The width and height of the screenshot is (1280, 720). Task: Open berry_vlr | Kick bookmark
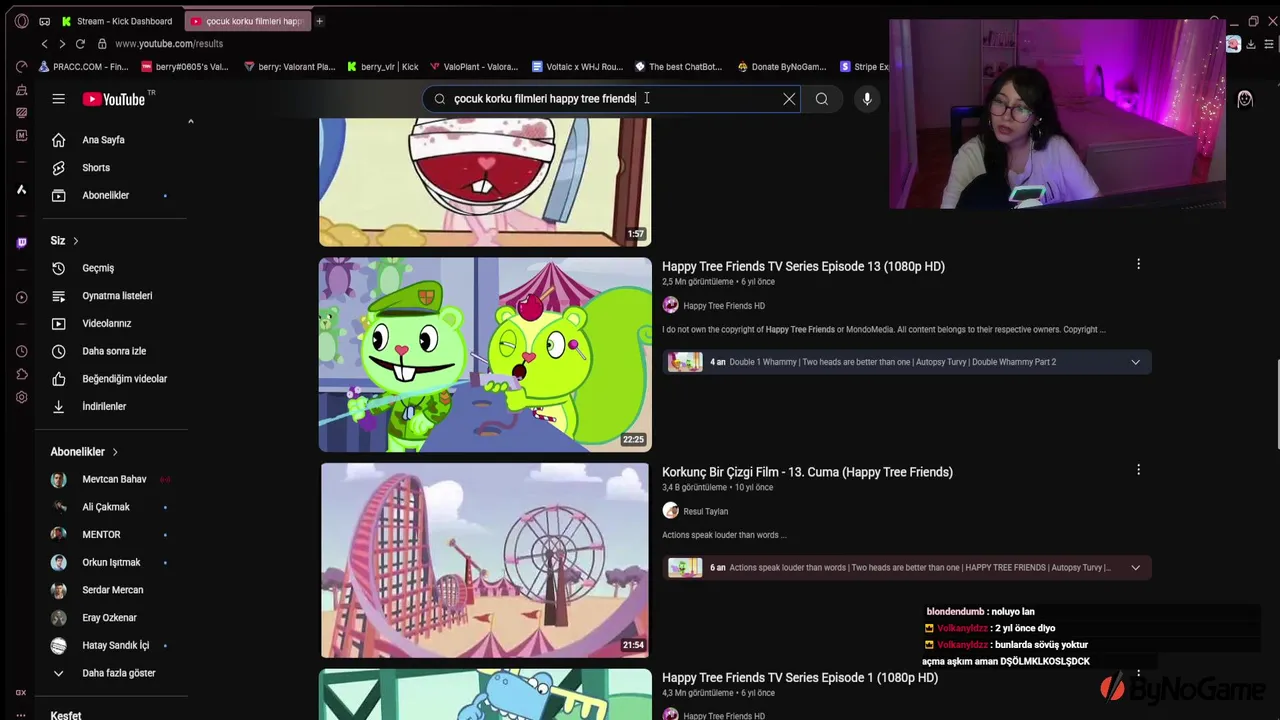[x=382, y=67]
